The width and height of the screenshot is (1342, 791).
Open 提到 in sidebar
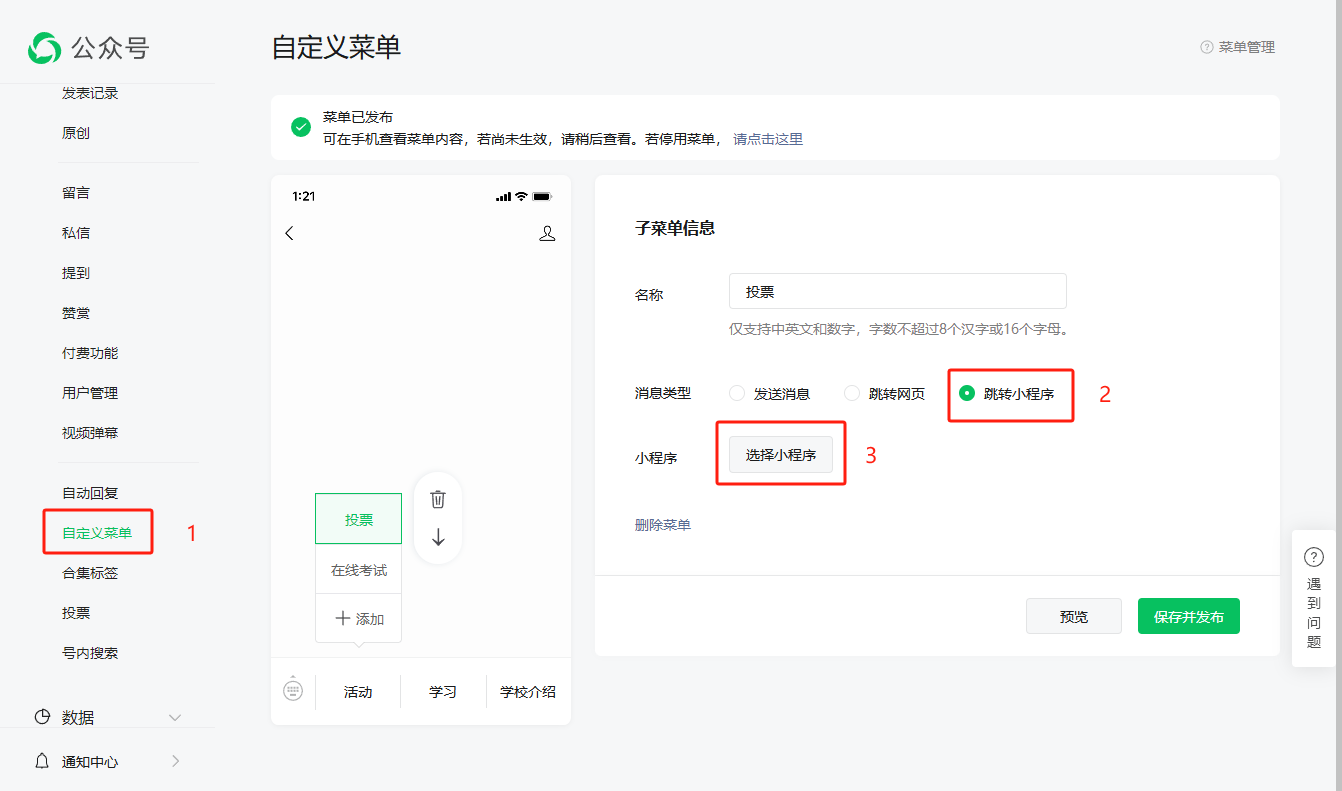pos(76,273)
